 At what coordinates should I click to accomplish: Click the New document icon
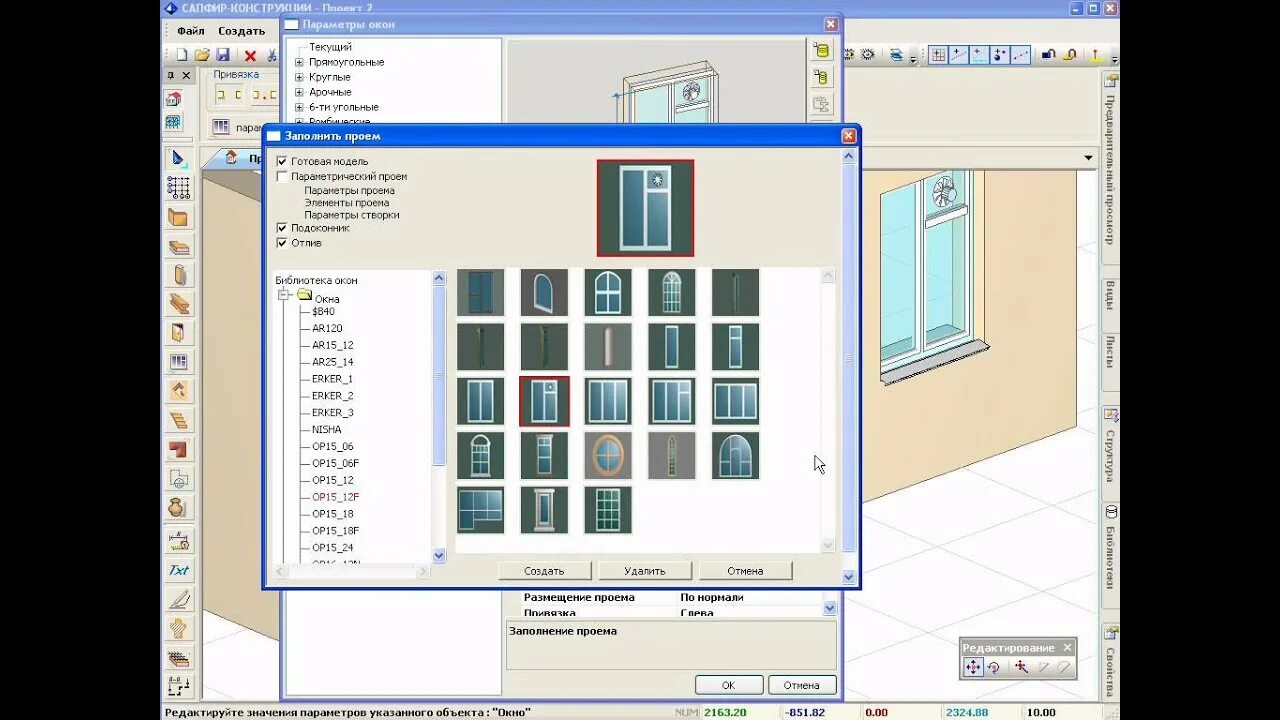pyautogui.click(x=182, y=55)
